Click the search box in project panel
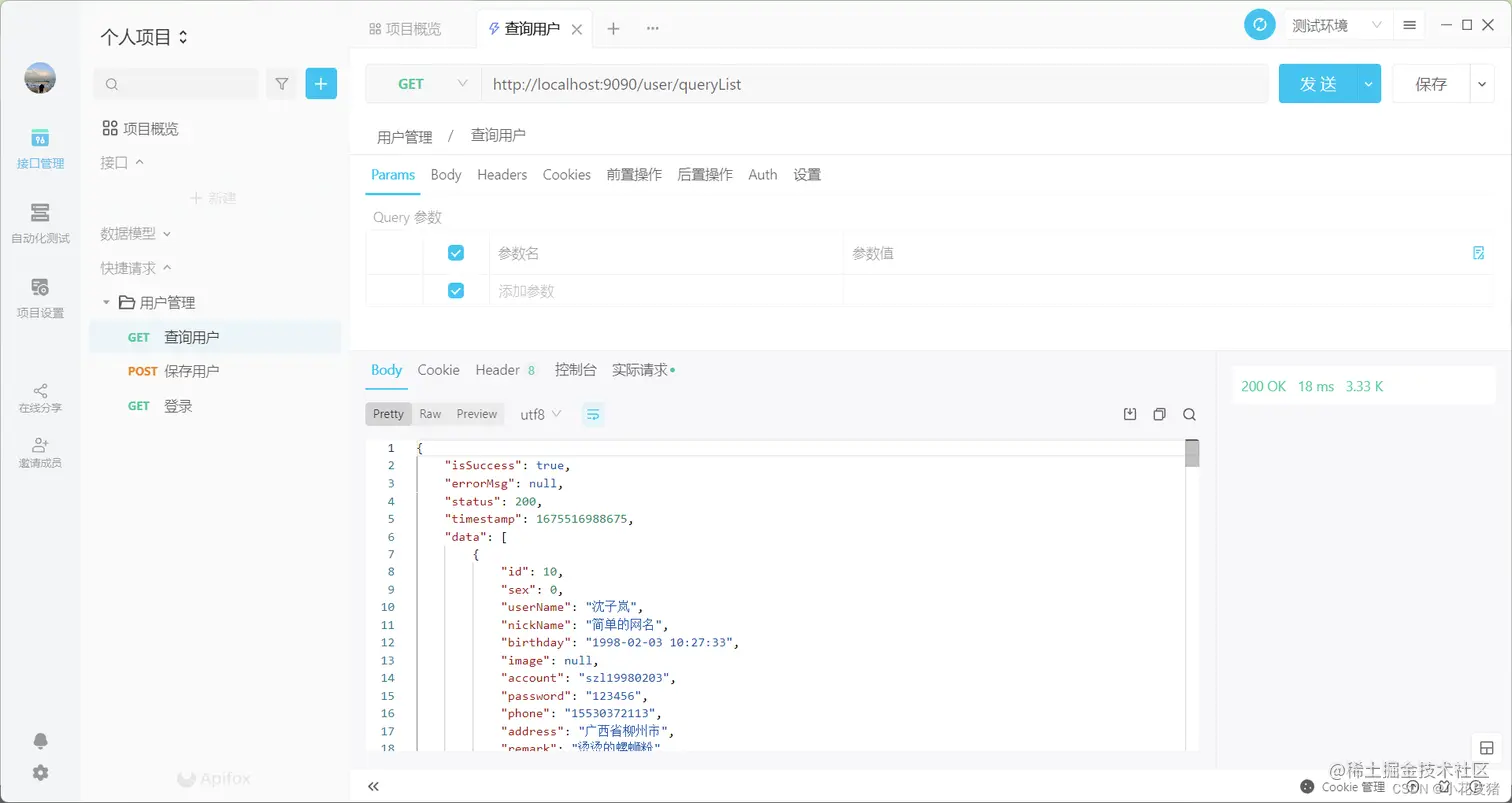Viewport: 1512px width, 803px height. (176, 84)
